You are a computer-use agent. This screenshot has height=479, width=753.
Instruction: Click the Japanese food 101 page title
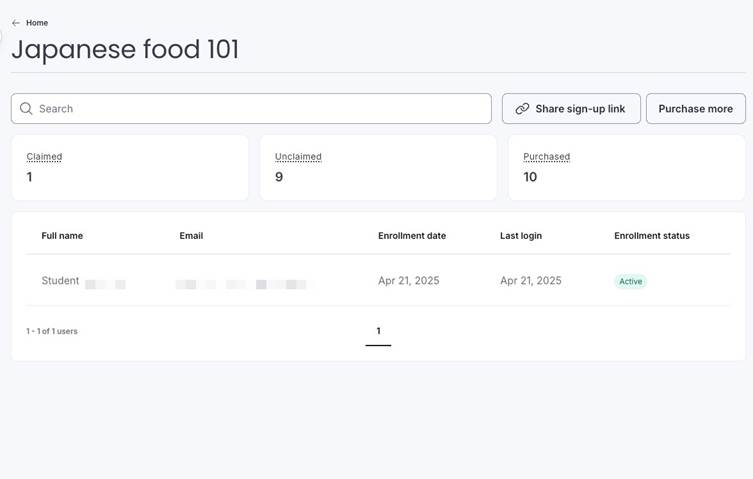[125, 49]
